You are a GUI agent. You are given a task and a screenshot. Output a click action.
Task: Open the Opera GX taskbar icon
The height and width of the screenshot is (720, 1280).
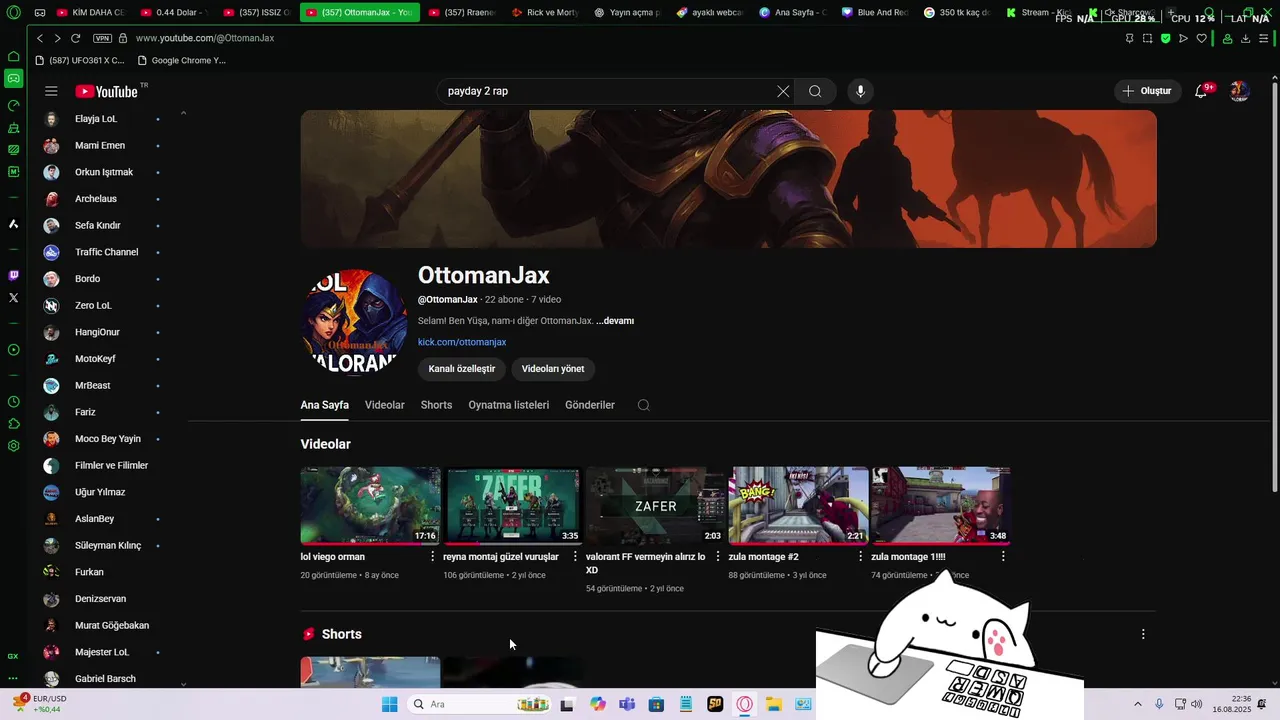[745, 704]
